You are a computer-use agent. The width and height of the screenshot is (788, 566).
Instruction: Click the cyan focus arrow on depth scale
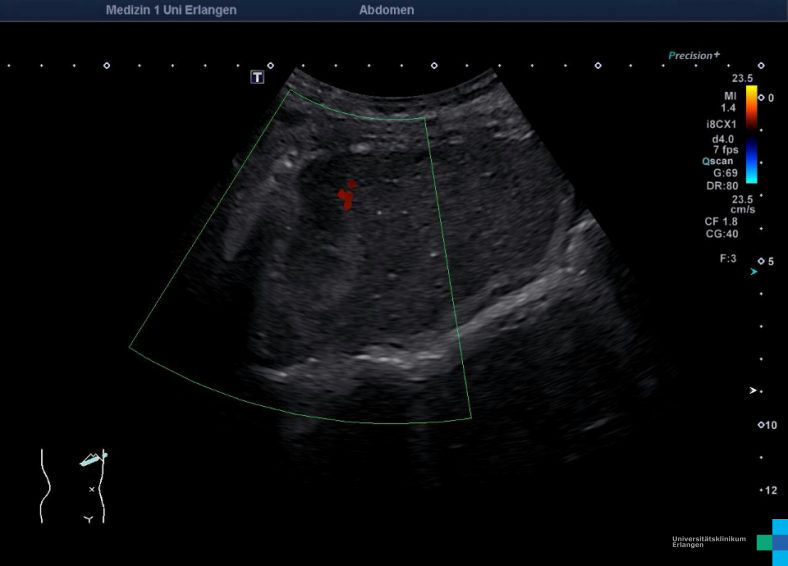[754, 271]
